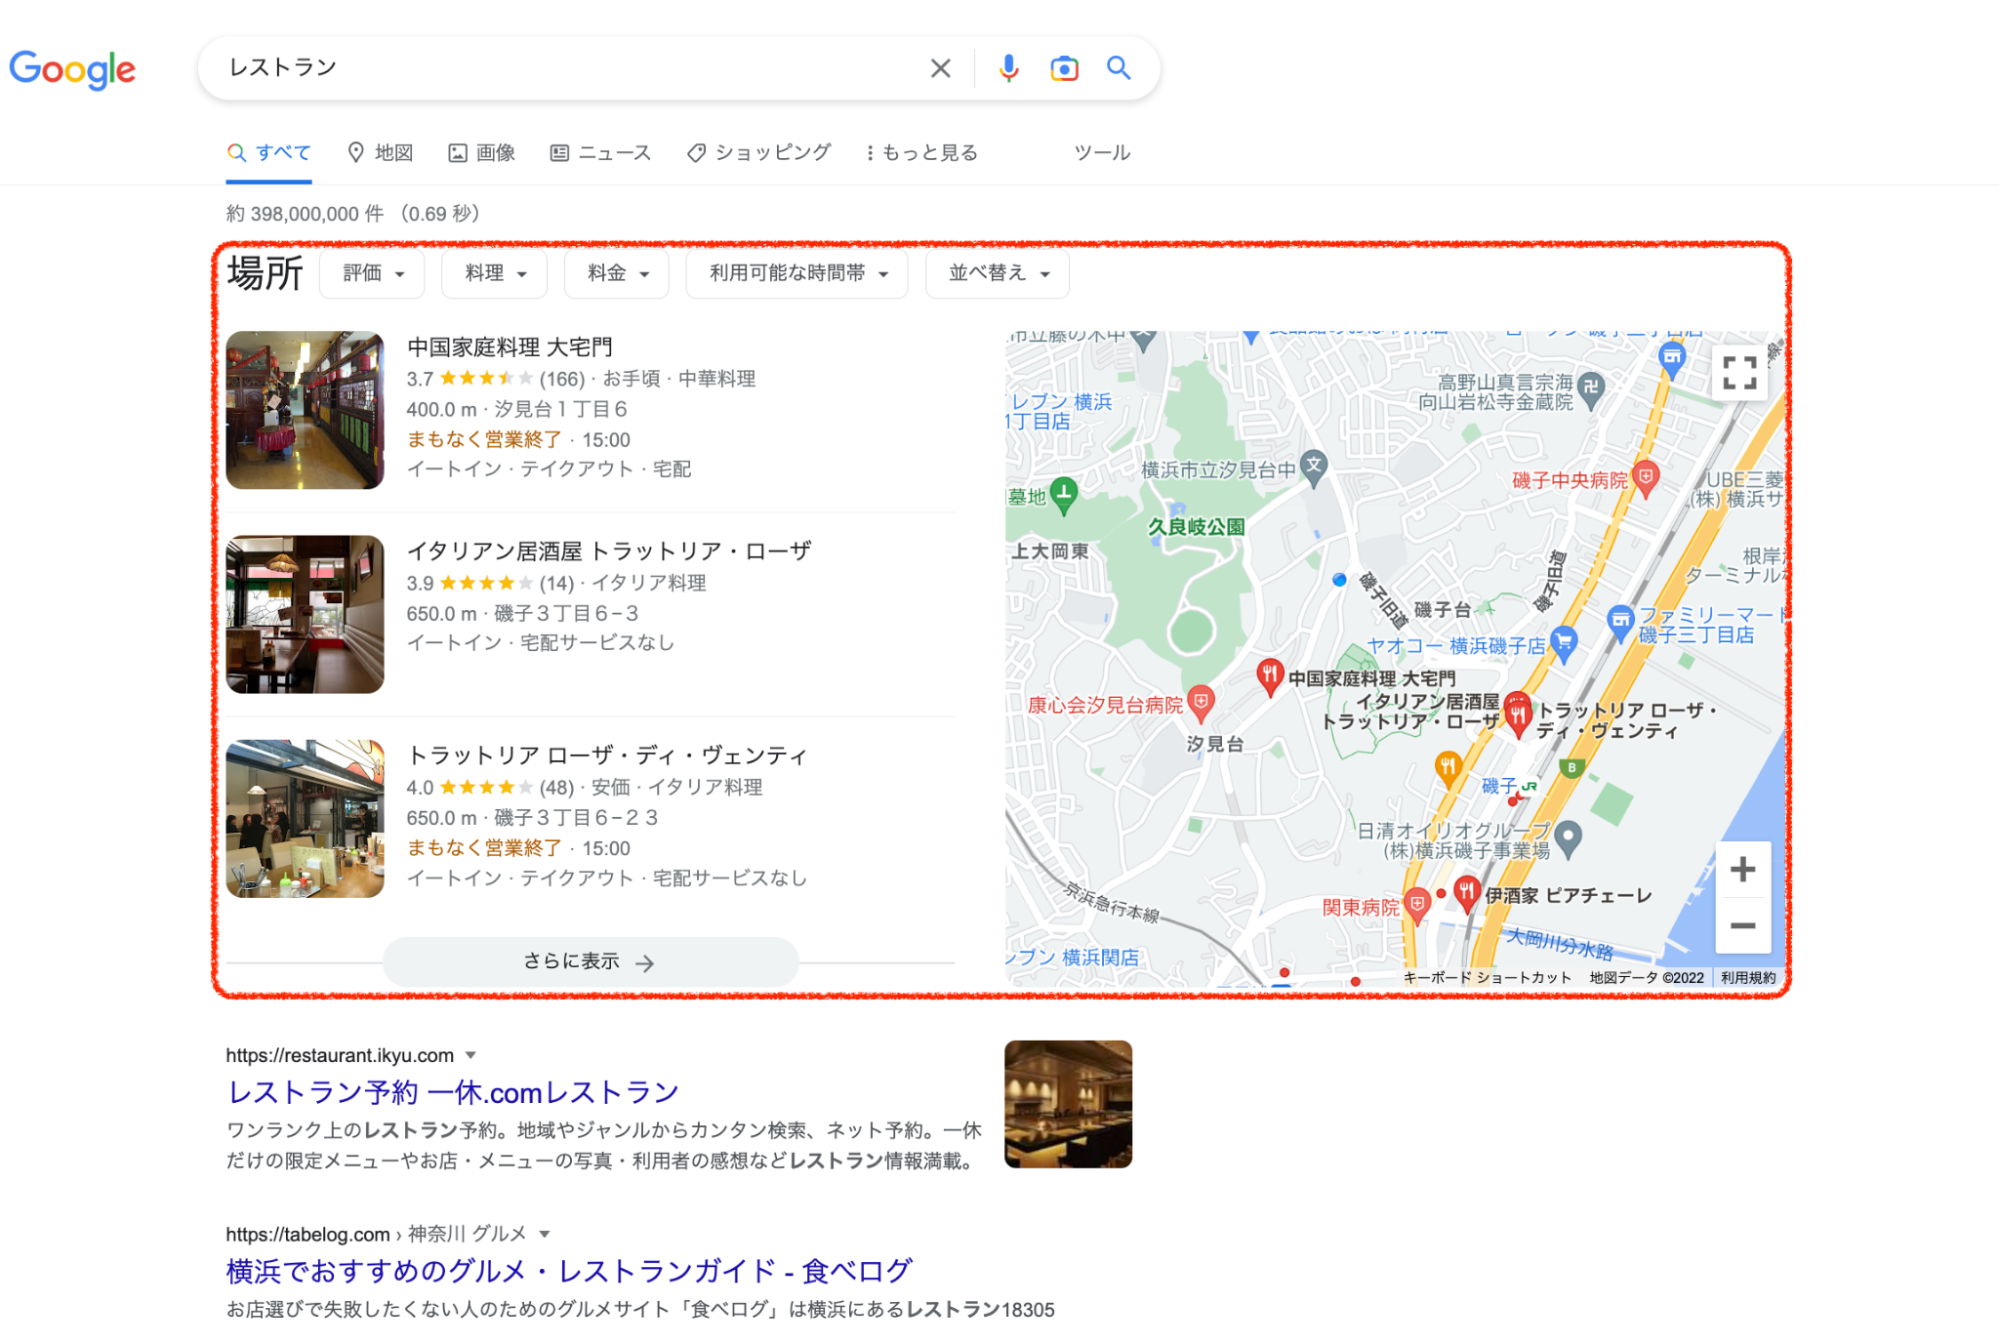Expand the 利用可能な時間帯 hours dropdown
This screenshot has height=1329, width=1999.
797,273
